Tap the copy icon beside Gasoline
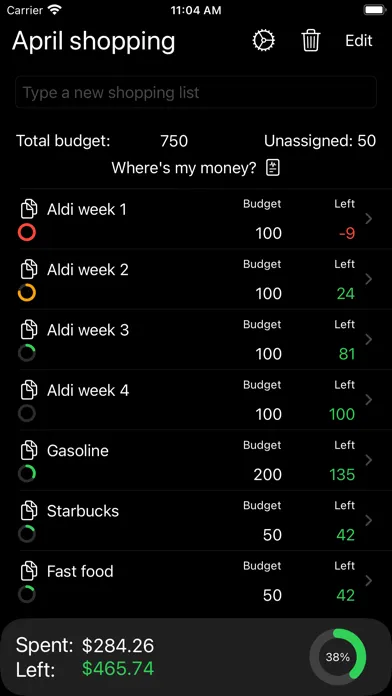This screenshot has width=392, height=696. click(29, 451)
